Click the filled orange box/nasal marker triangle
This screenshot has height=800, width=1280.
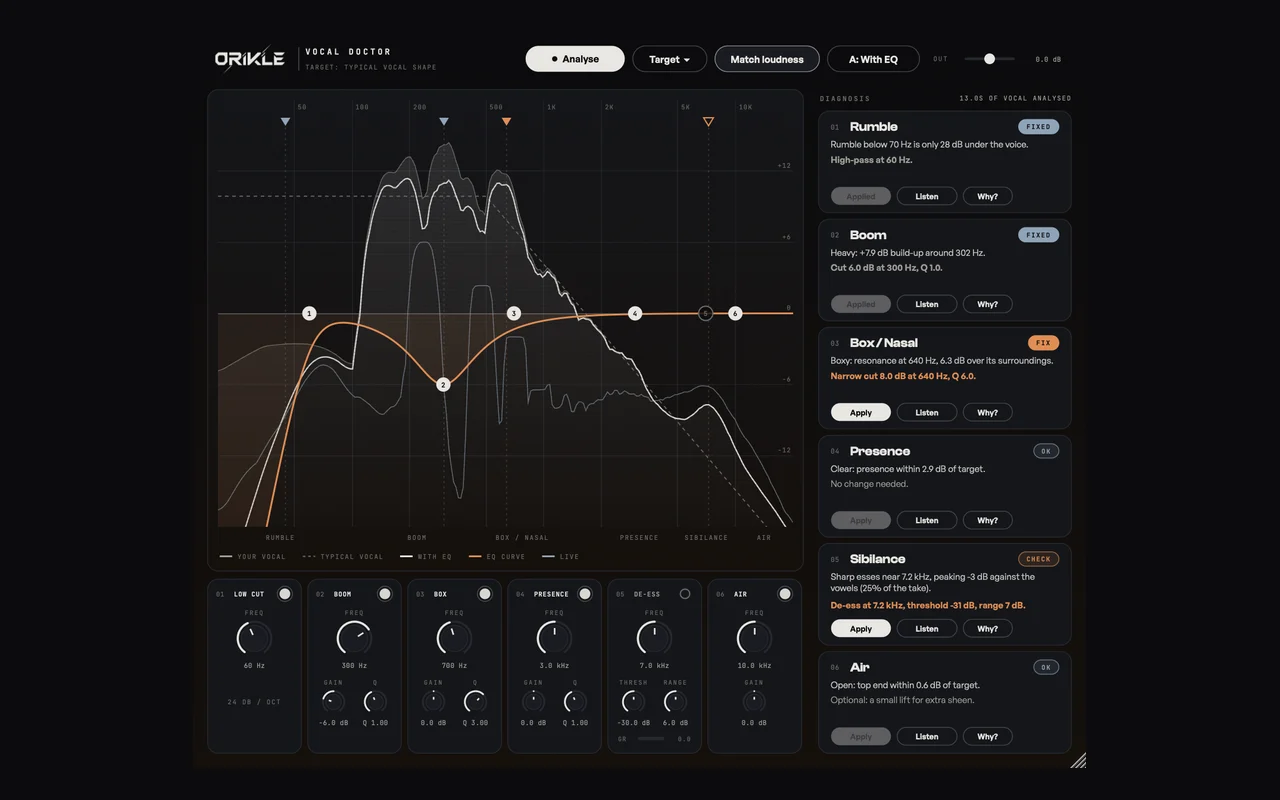(506, 122)
